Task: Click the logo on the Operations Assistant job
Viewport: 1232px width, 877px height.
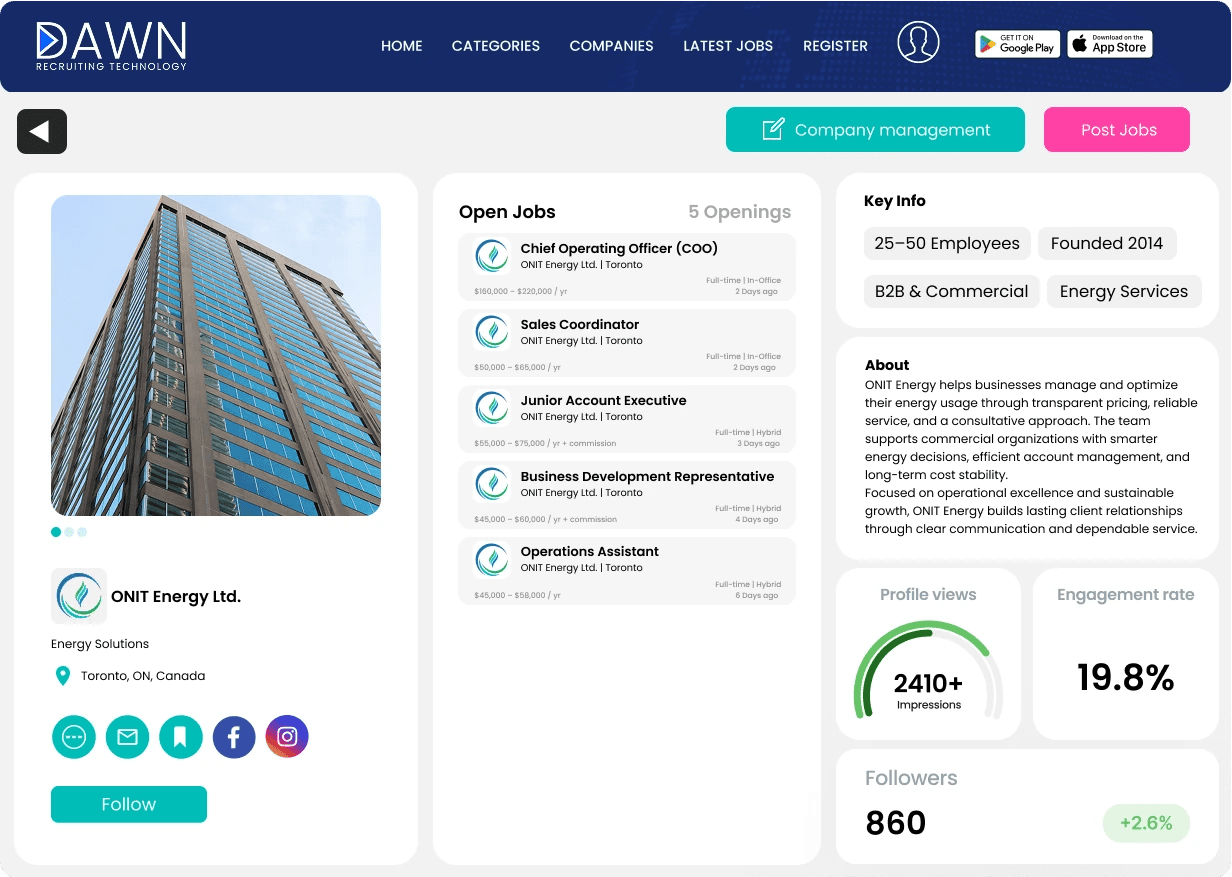Action: [492, 559]
